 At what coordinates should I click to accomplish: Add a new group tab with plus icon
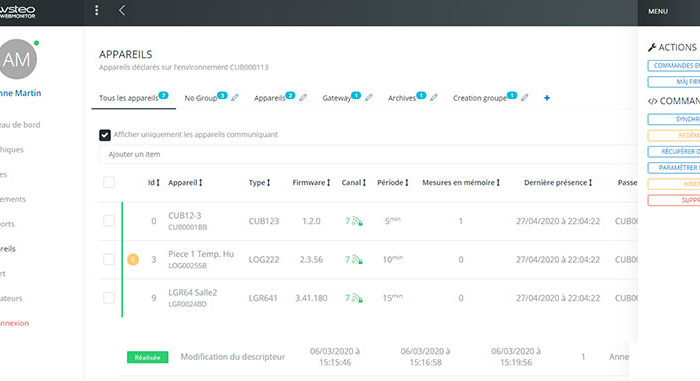(547, 98)
